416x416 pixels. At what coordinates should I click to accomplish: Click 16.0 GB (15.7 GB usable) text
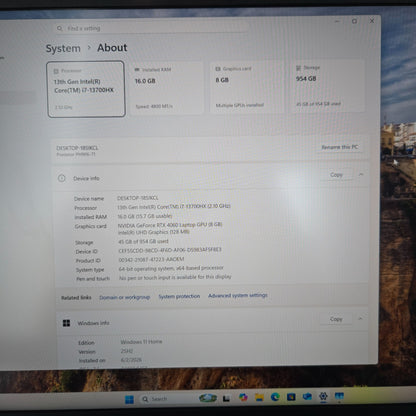(145, 216)
